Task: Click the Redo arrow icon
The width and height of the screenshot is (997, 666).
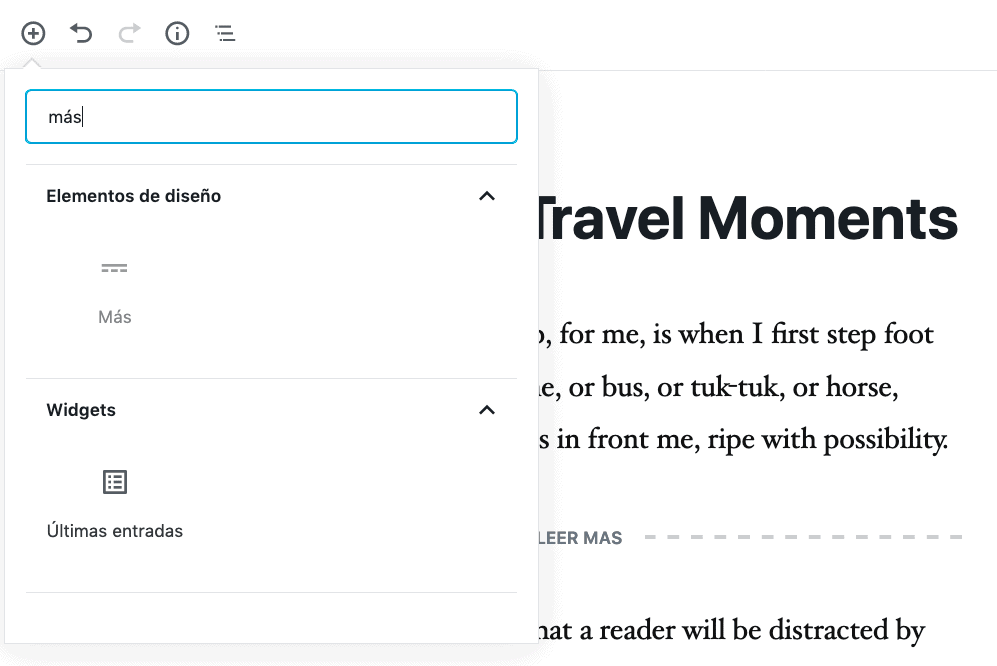Action: (x=129, y=33)
